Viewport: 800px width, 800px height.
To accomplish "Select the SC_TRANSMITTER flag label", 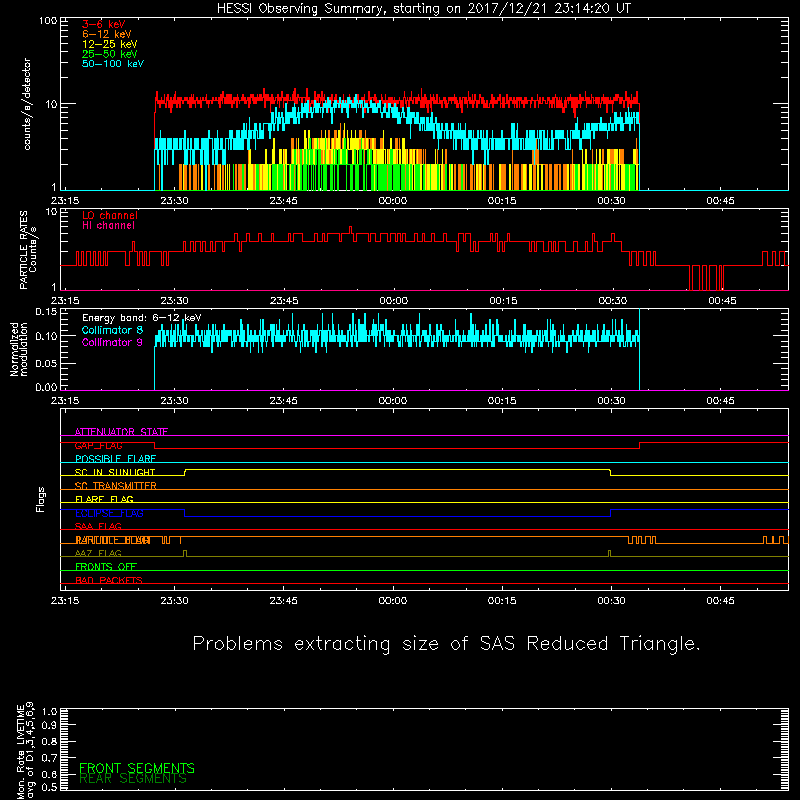I will (115, 486).
